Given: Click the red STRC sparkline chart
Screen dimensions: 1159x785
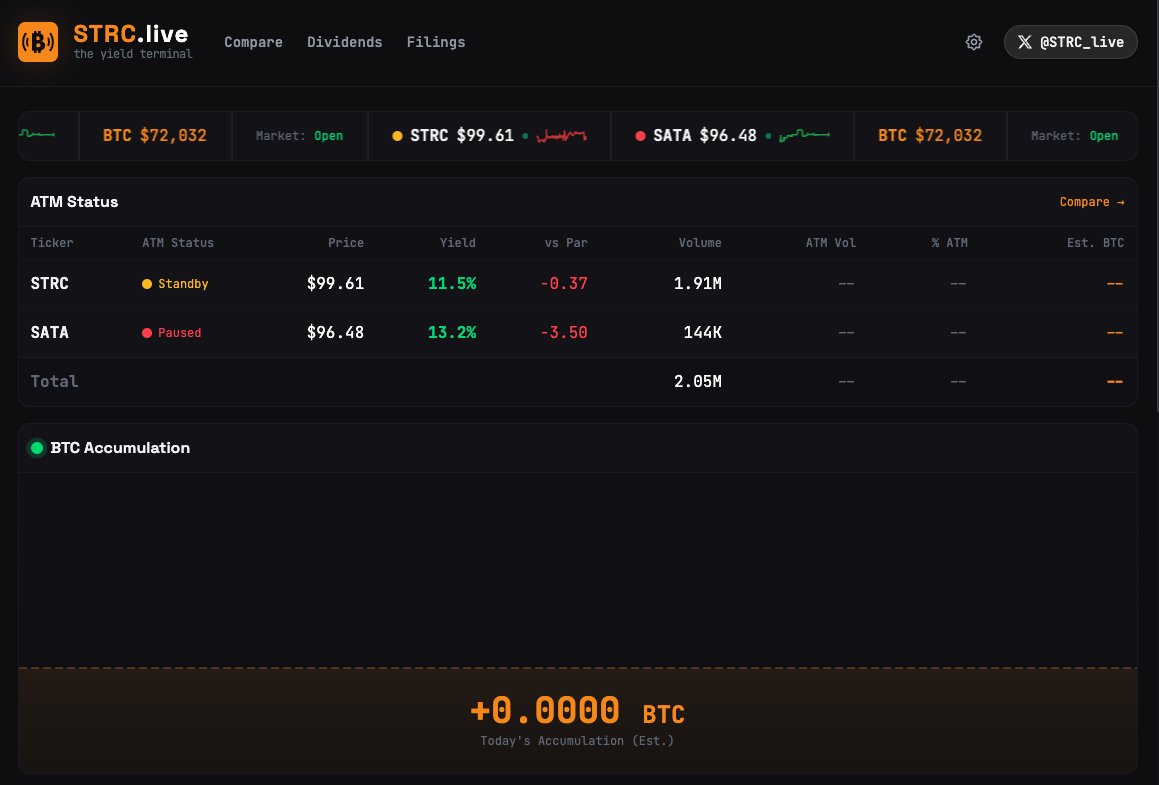Looking at the screenshot, I should pyautogui.click(x=561, y=135).
